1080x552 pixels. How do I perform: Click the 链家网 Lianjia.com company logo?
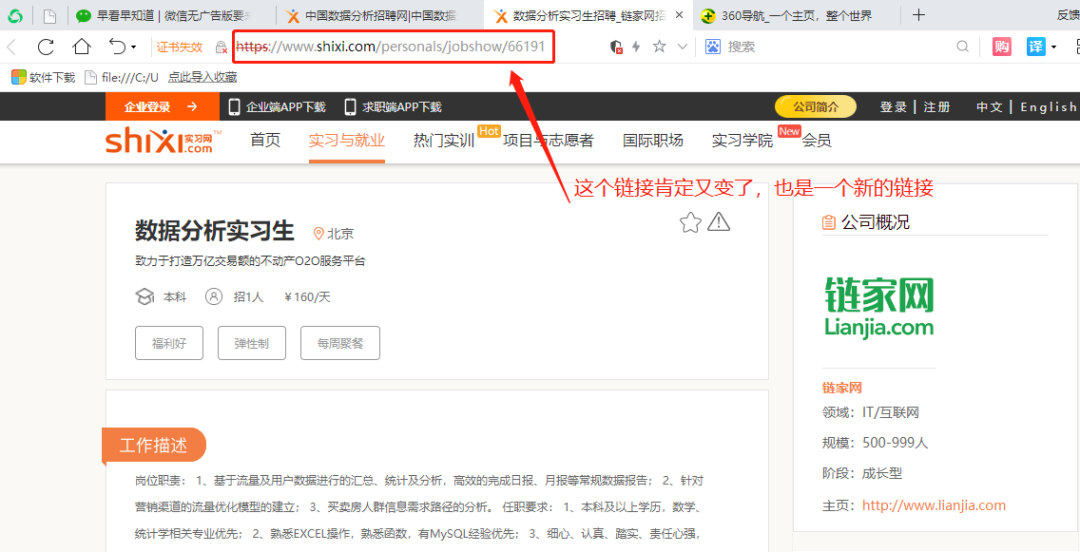[879, 306]
